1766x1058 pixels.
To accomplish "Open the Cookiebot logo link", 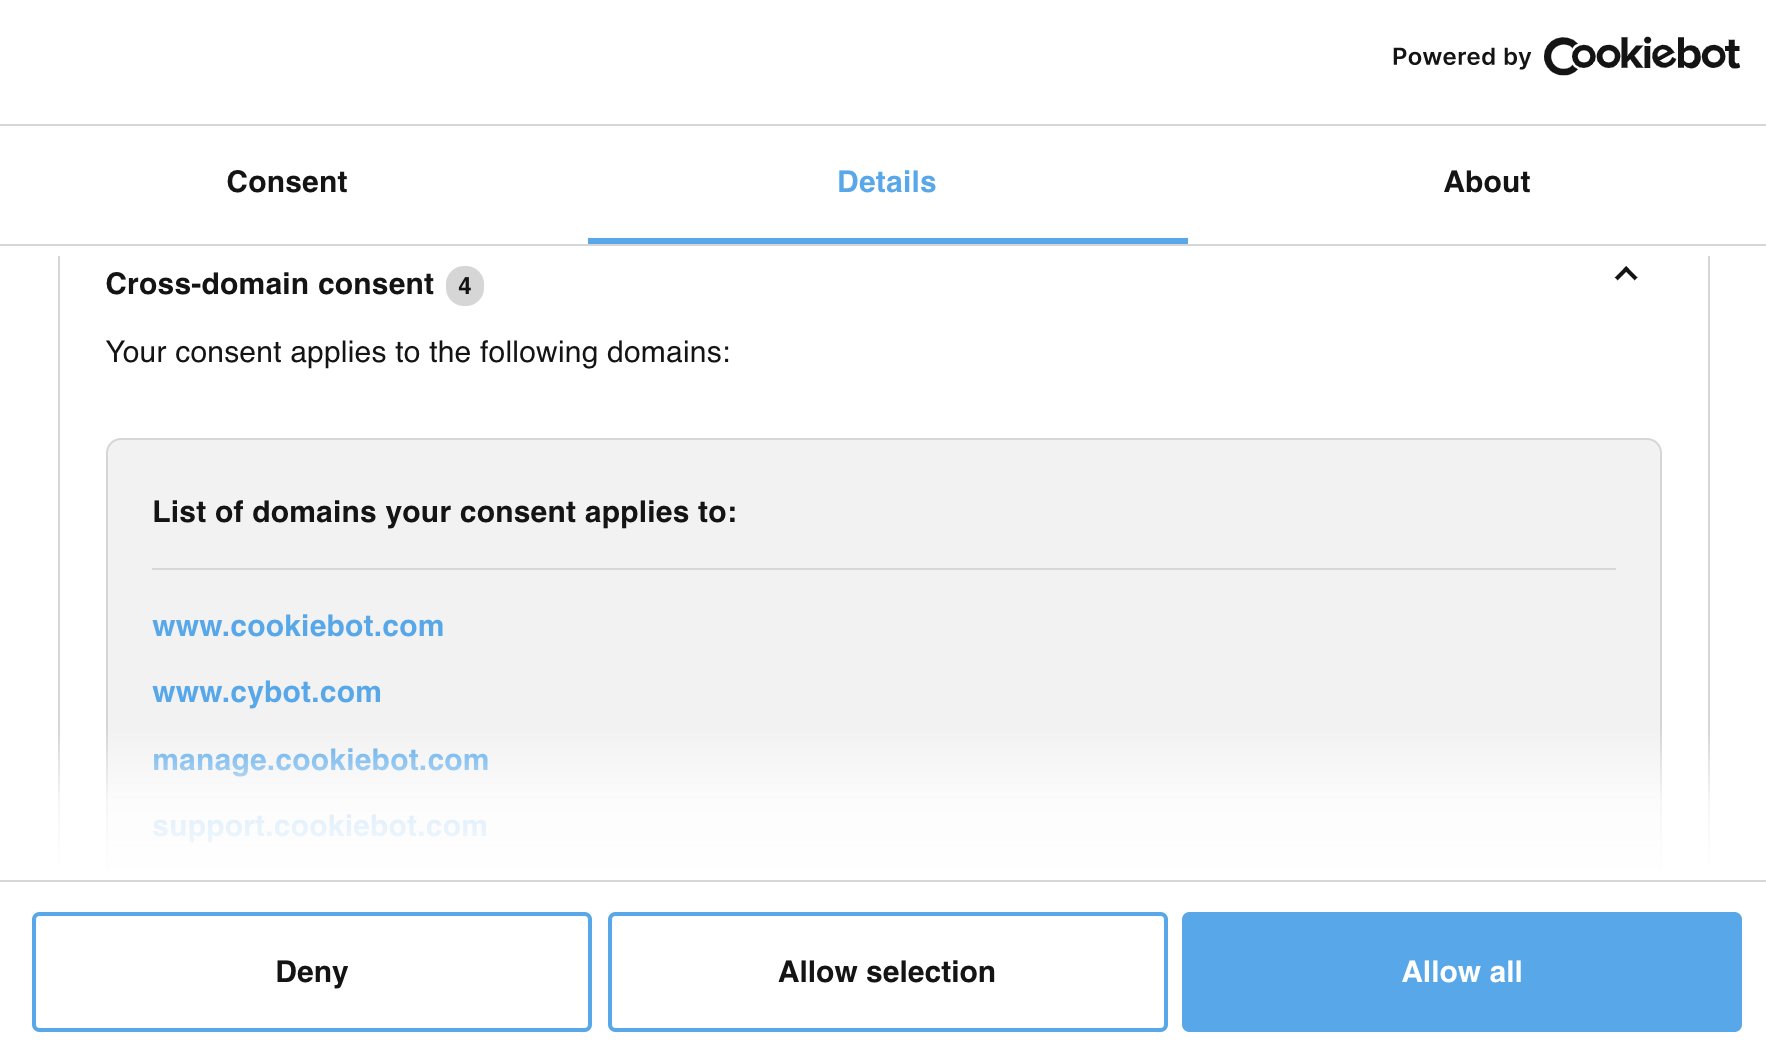I will point(1641,56).
